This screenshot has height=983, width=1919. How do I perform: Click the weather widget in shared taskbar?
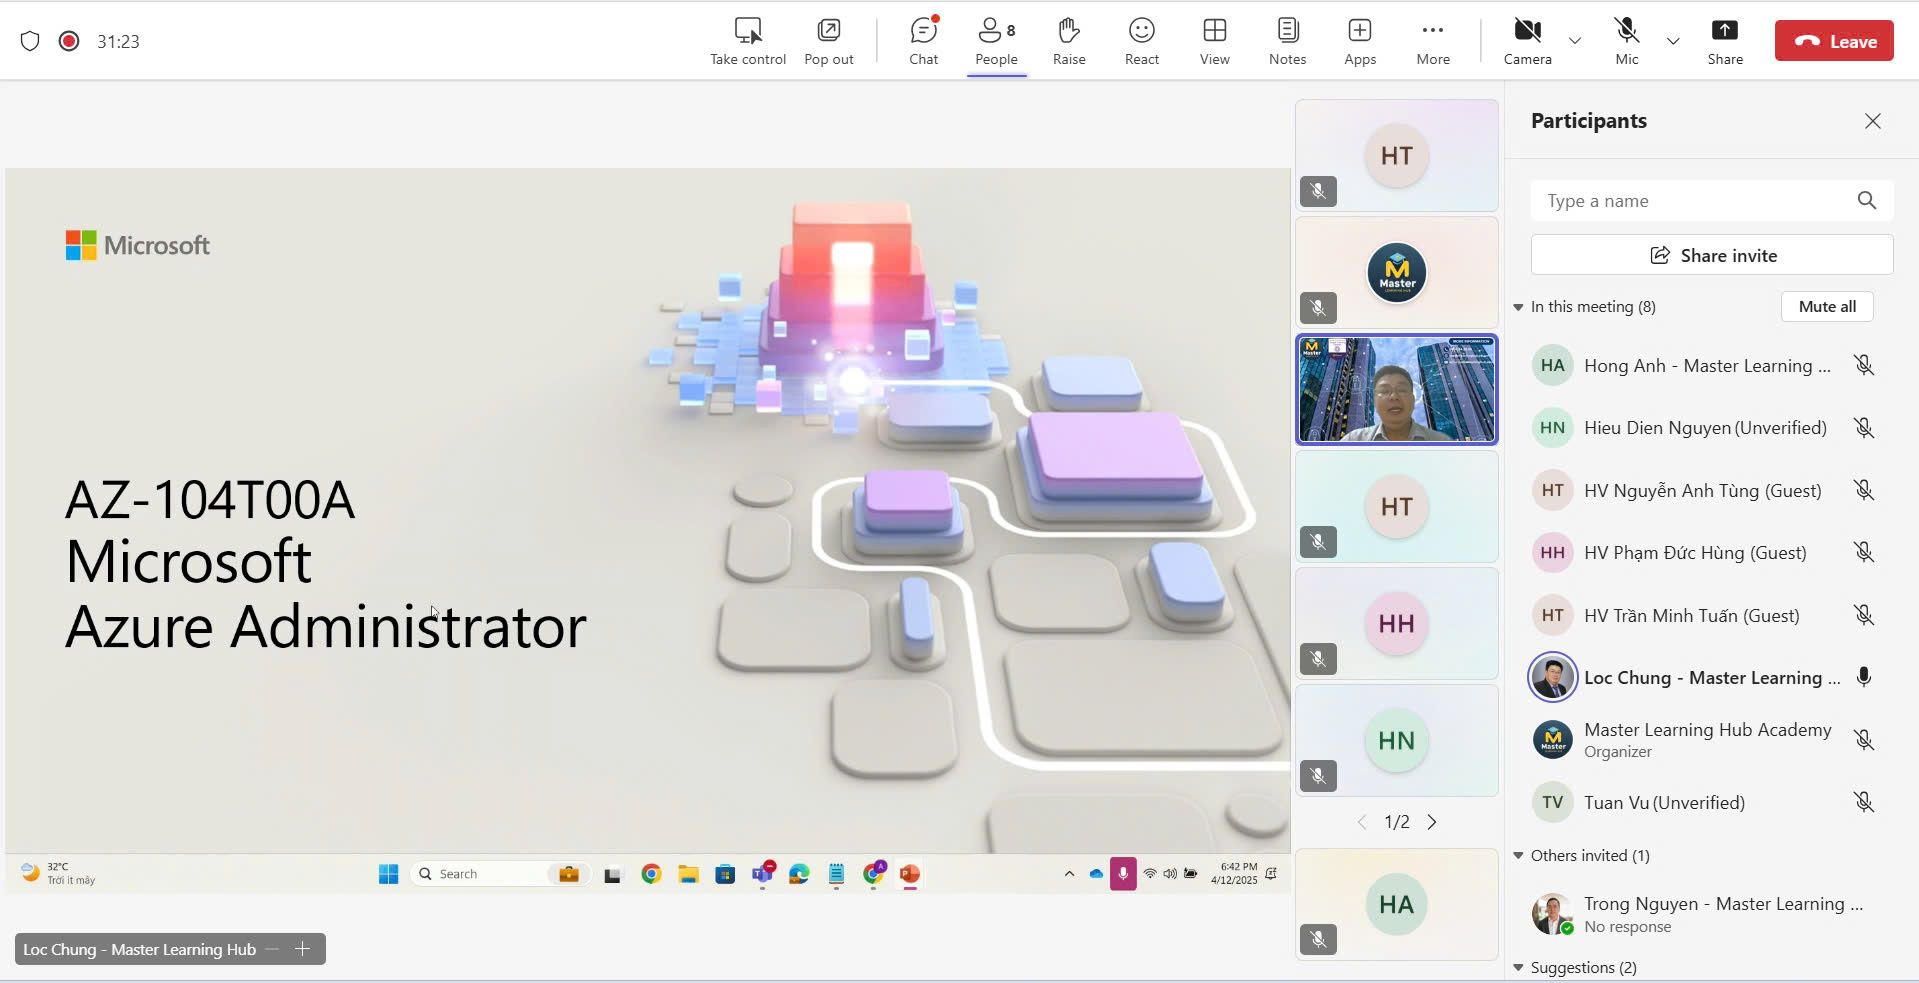pyautogui.click(x=58, y=874)
